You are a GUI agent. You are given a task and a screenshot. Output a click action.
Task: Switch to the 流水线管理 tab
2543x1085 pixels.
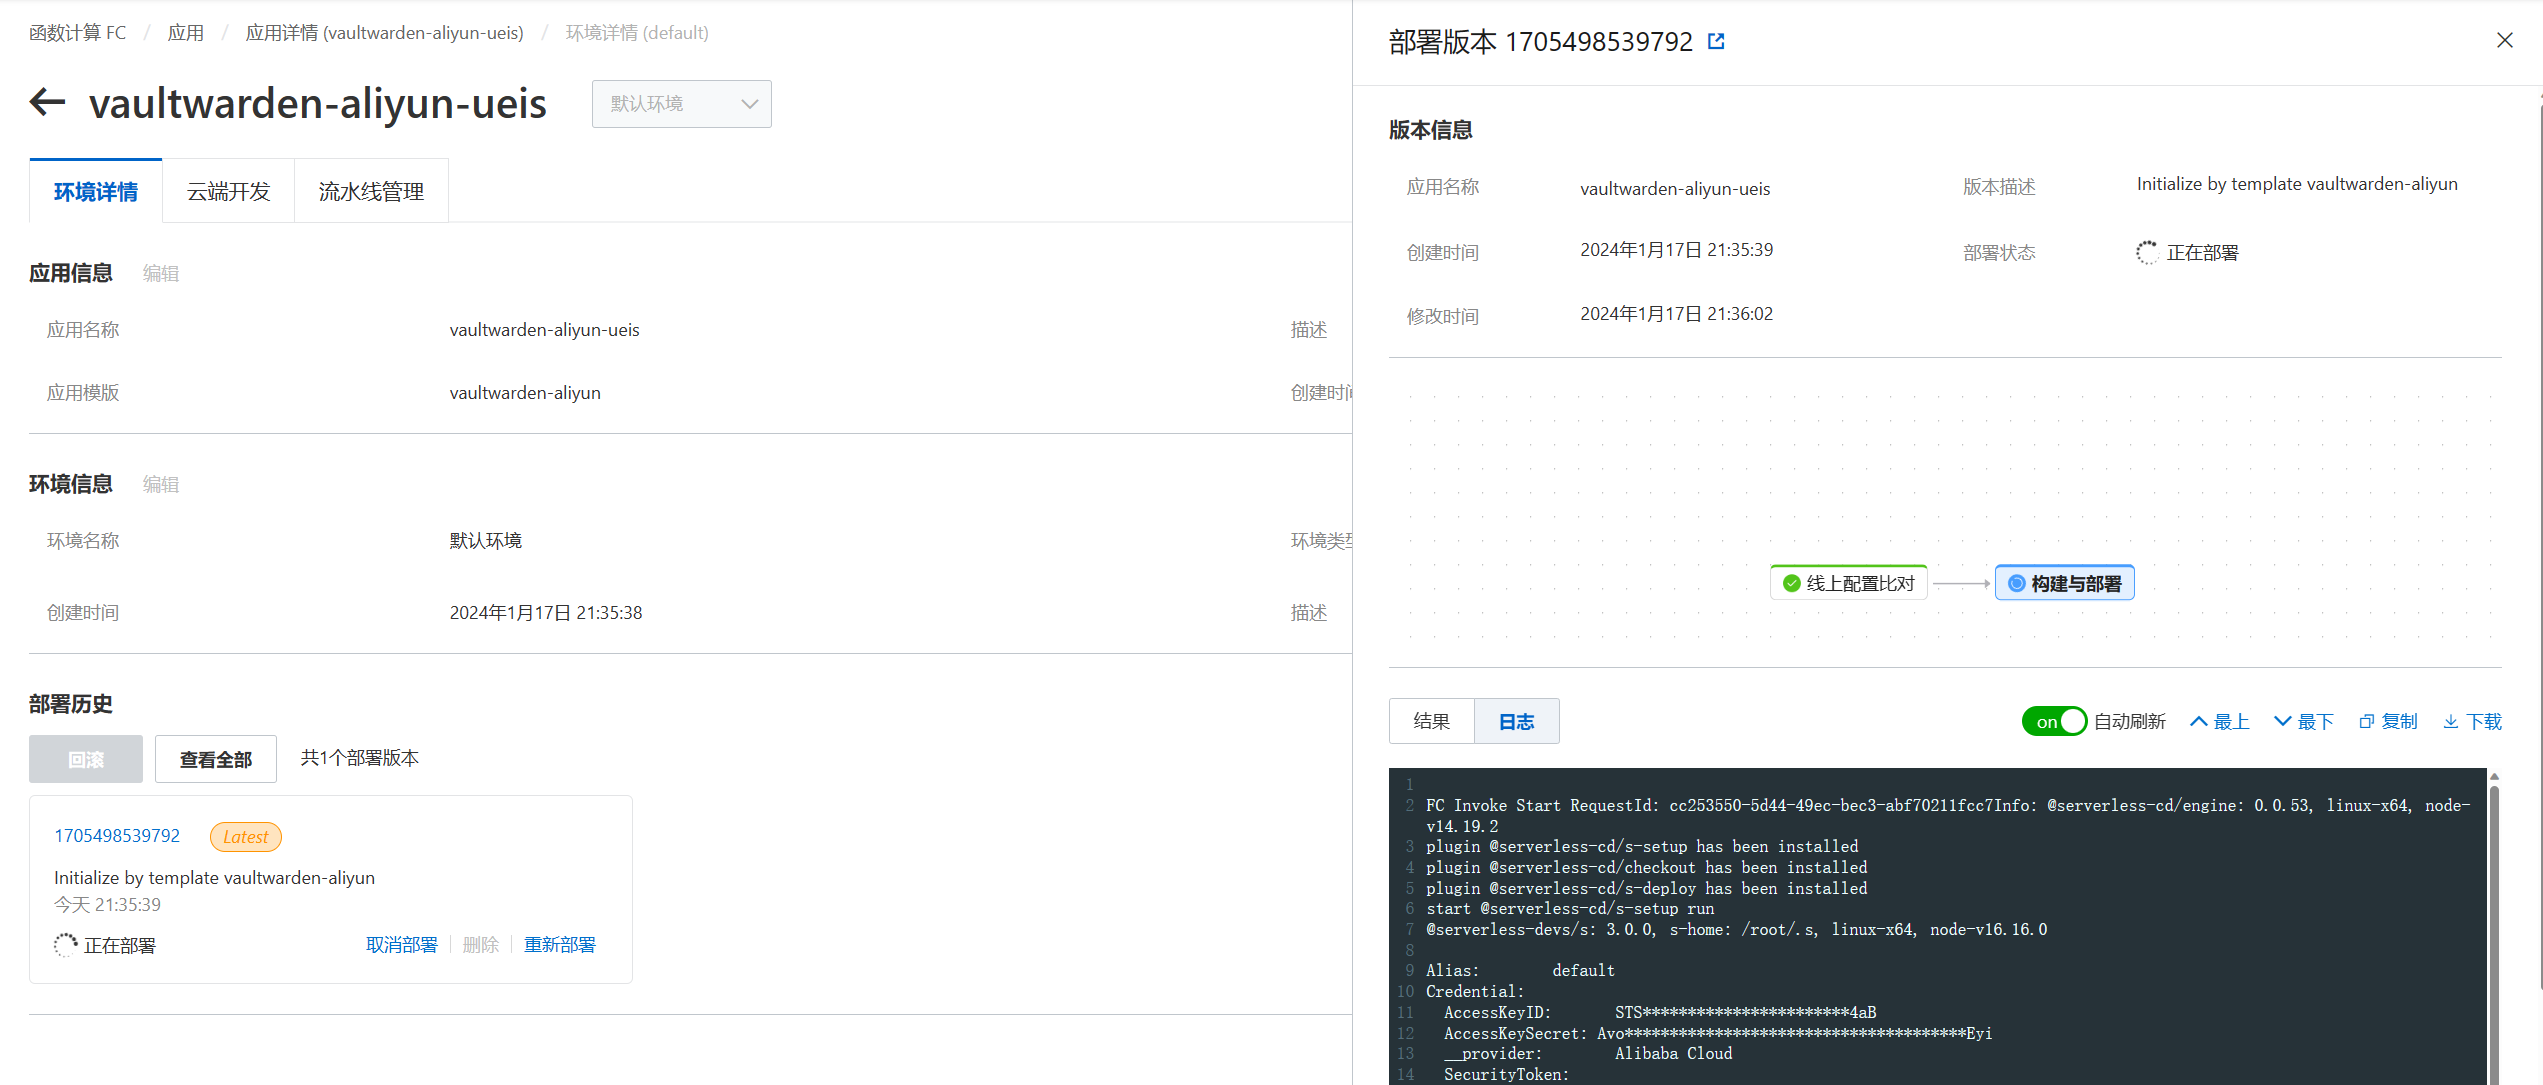[371, 191]
